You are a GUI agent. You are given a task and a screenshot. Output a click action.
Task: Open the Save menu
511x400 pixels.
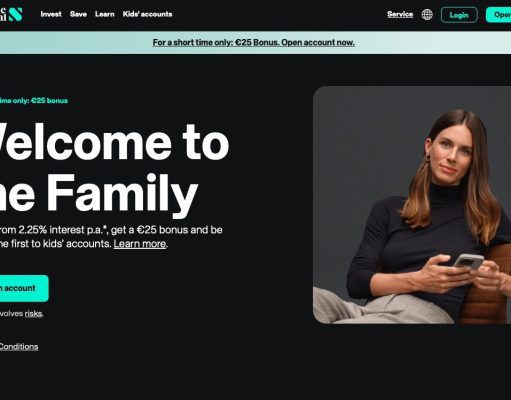(78, 14)
